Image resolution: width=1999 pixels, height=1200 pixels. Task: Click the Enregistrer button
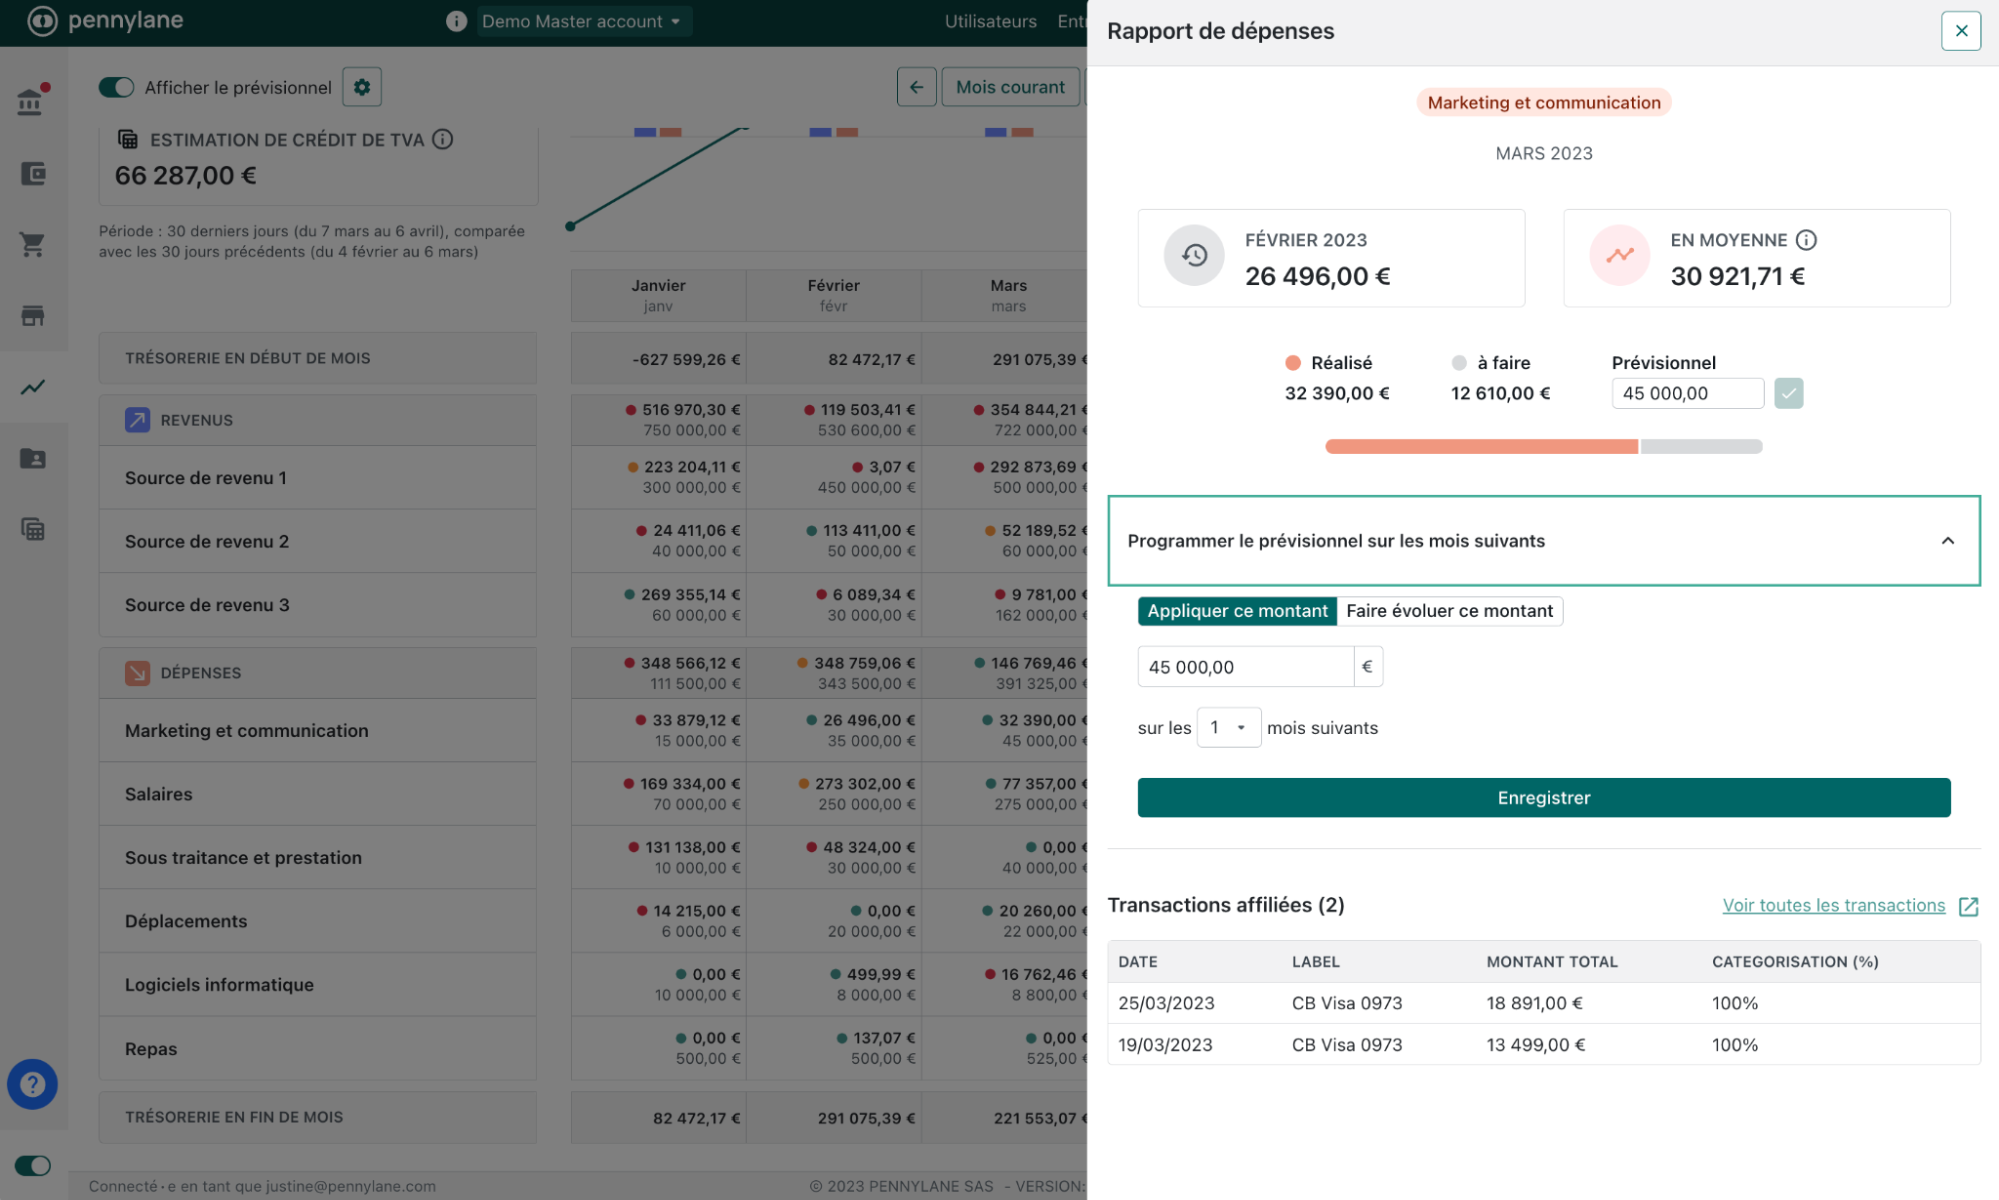(1543, 798)
